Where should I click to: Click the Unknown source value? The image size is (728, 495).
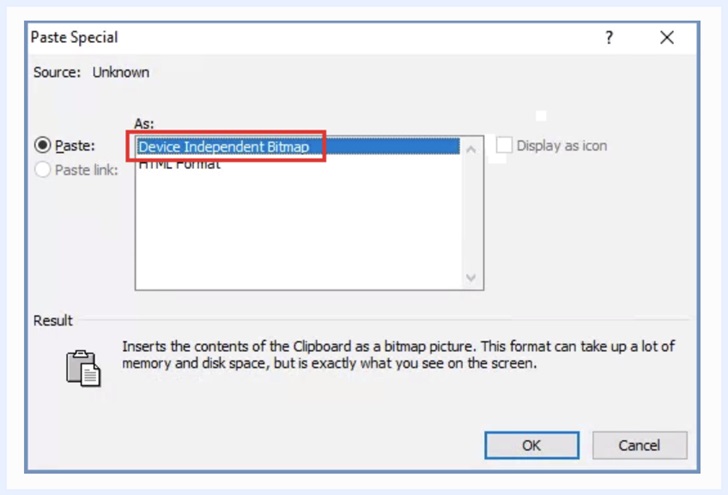coord(121,72)
